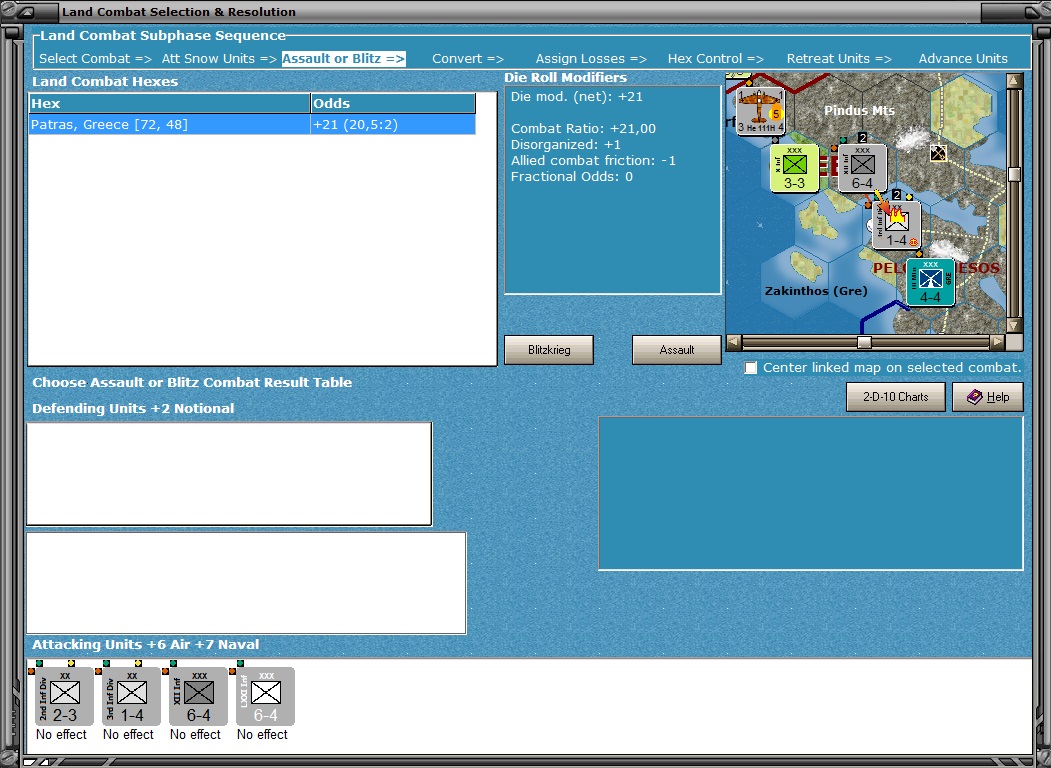The image size is (1051, 768).
Task: Click the map horizontal scrollbar right arrow
Action: click(x=997, y=342)
